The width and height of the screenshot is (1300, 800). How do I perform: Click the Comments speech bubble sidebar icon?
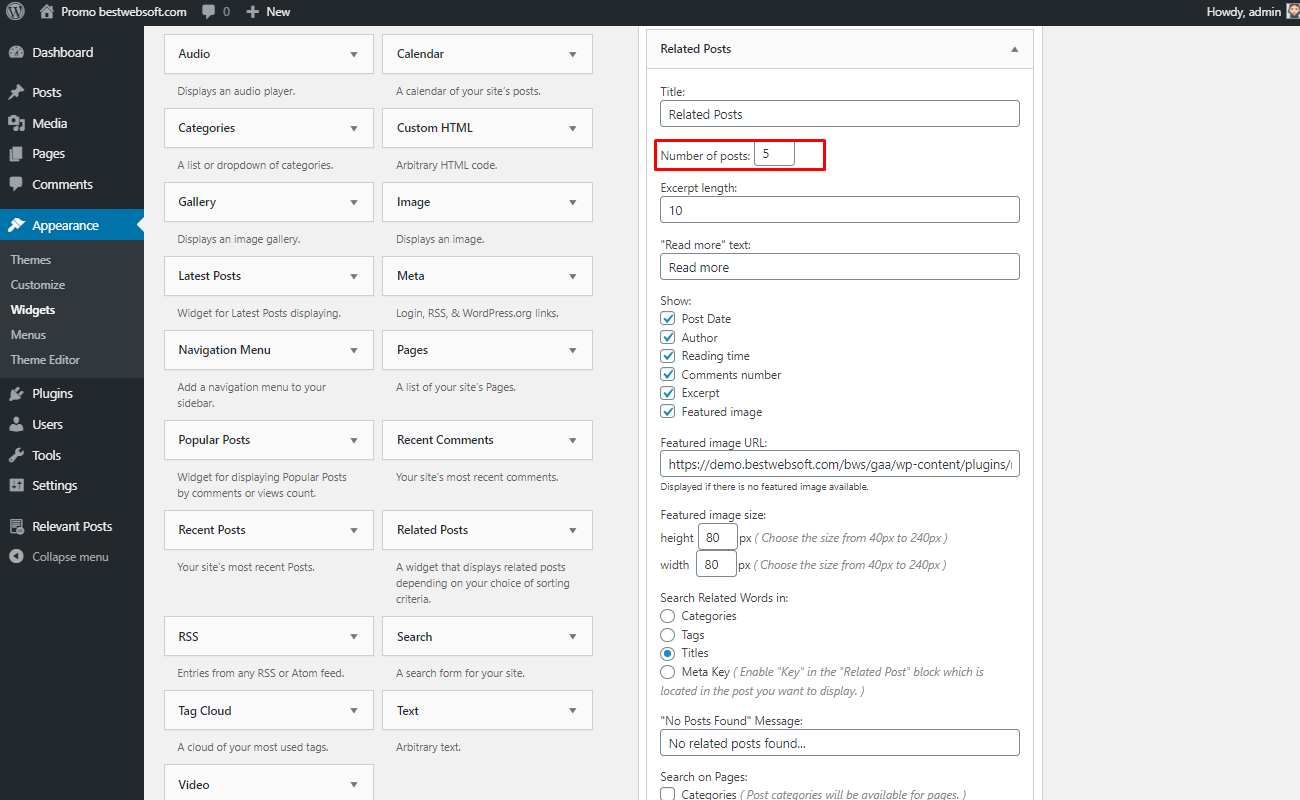coord(16,184)
